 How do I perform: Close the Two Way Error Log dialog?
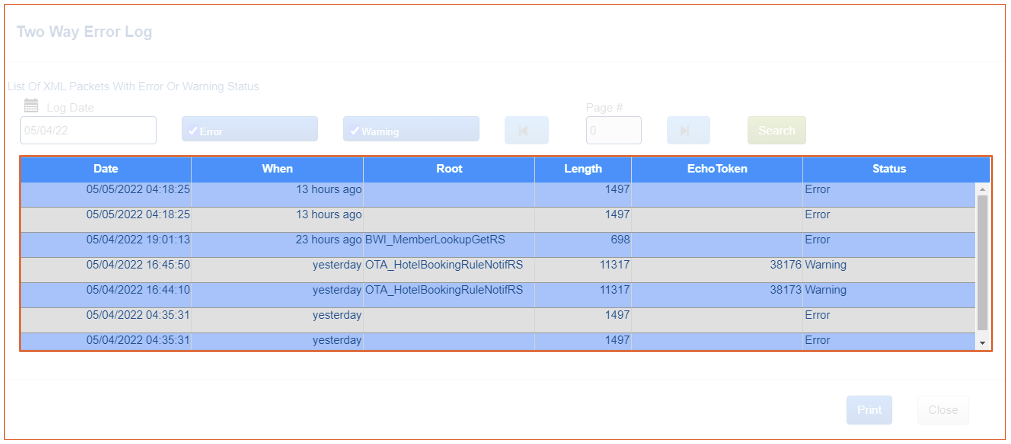(942, 410)
